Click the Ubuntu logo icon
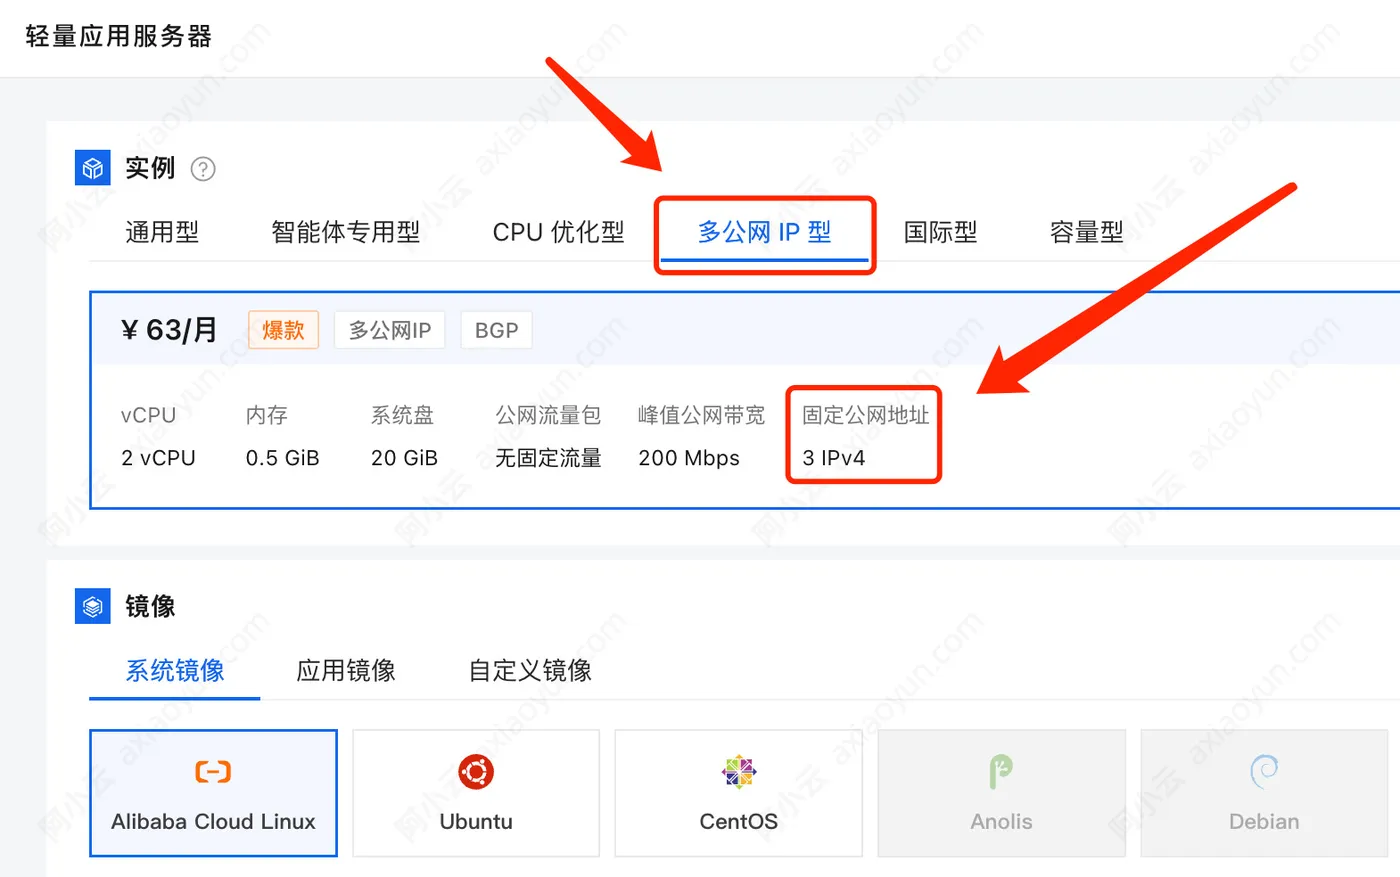Image resolution: width=1400 pixels, height=877 pixels. [476, 772]
